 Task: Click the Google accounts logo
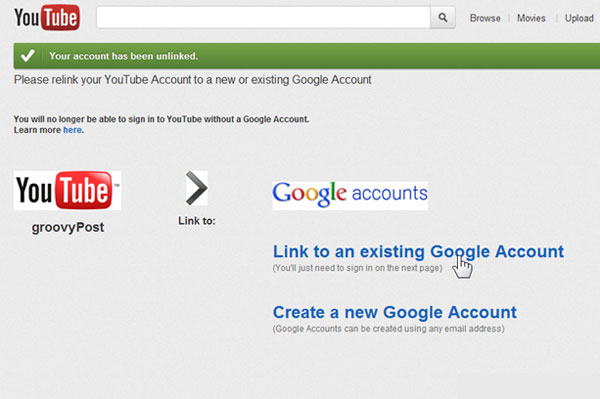pos(350,195)
